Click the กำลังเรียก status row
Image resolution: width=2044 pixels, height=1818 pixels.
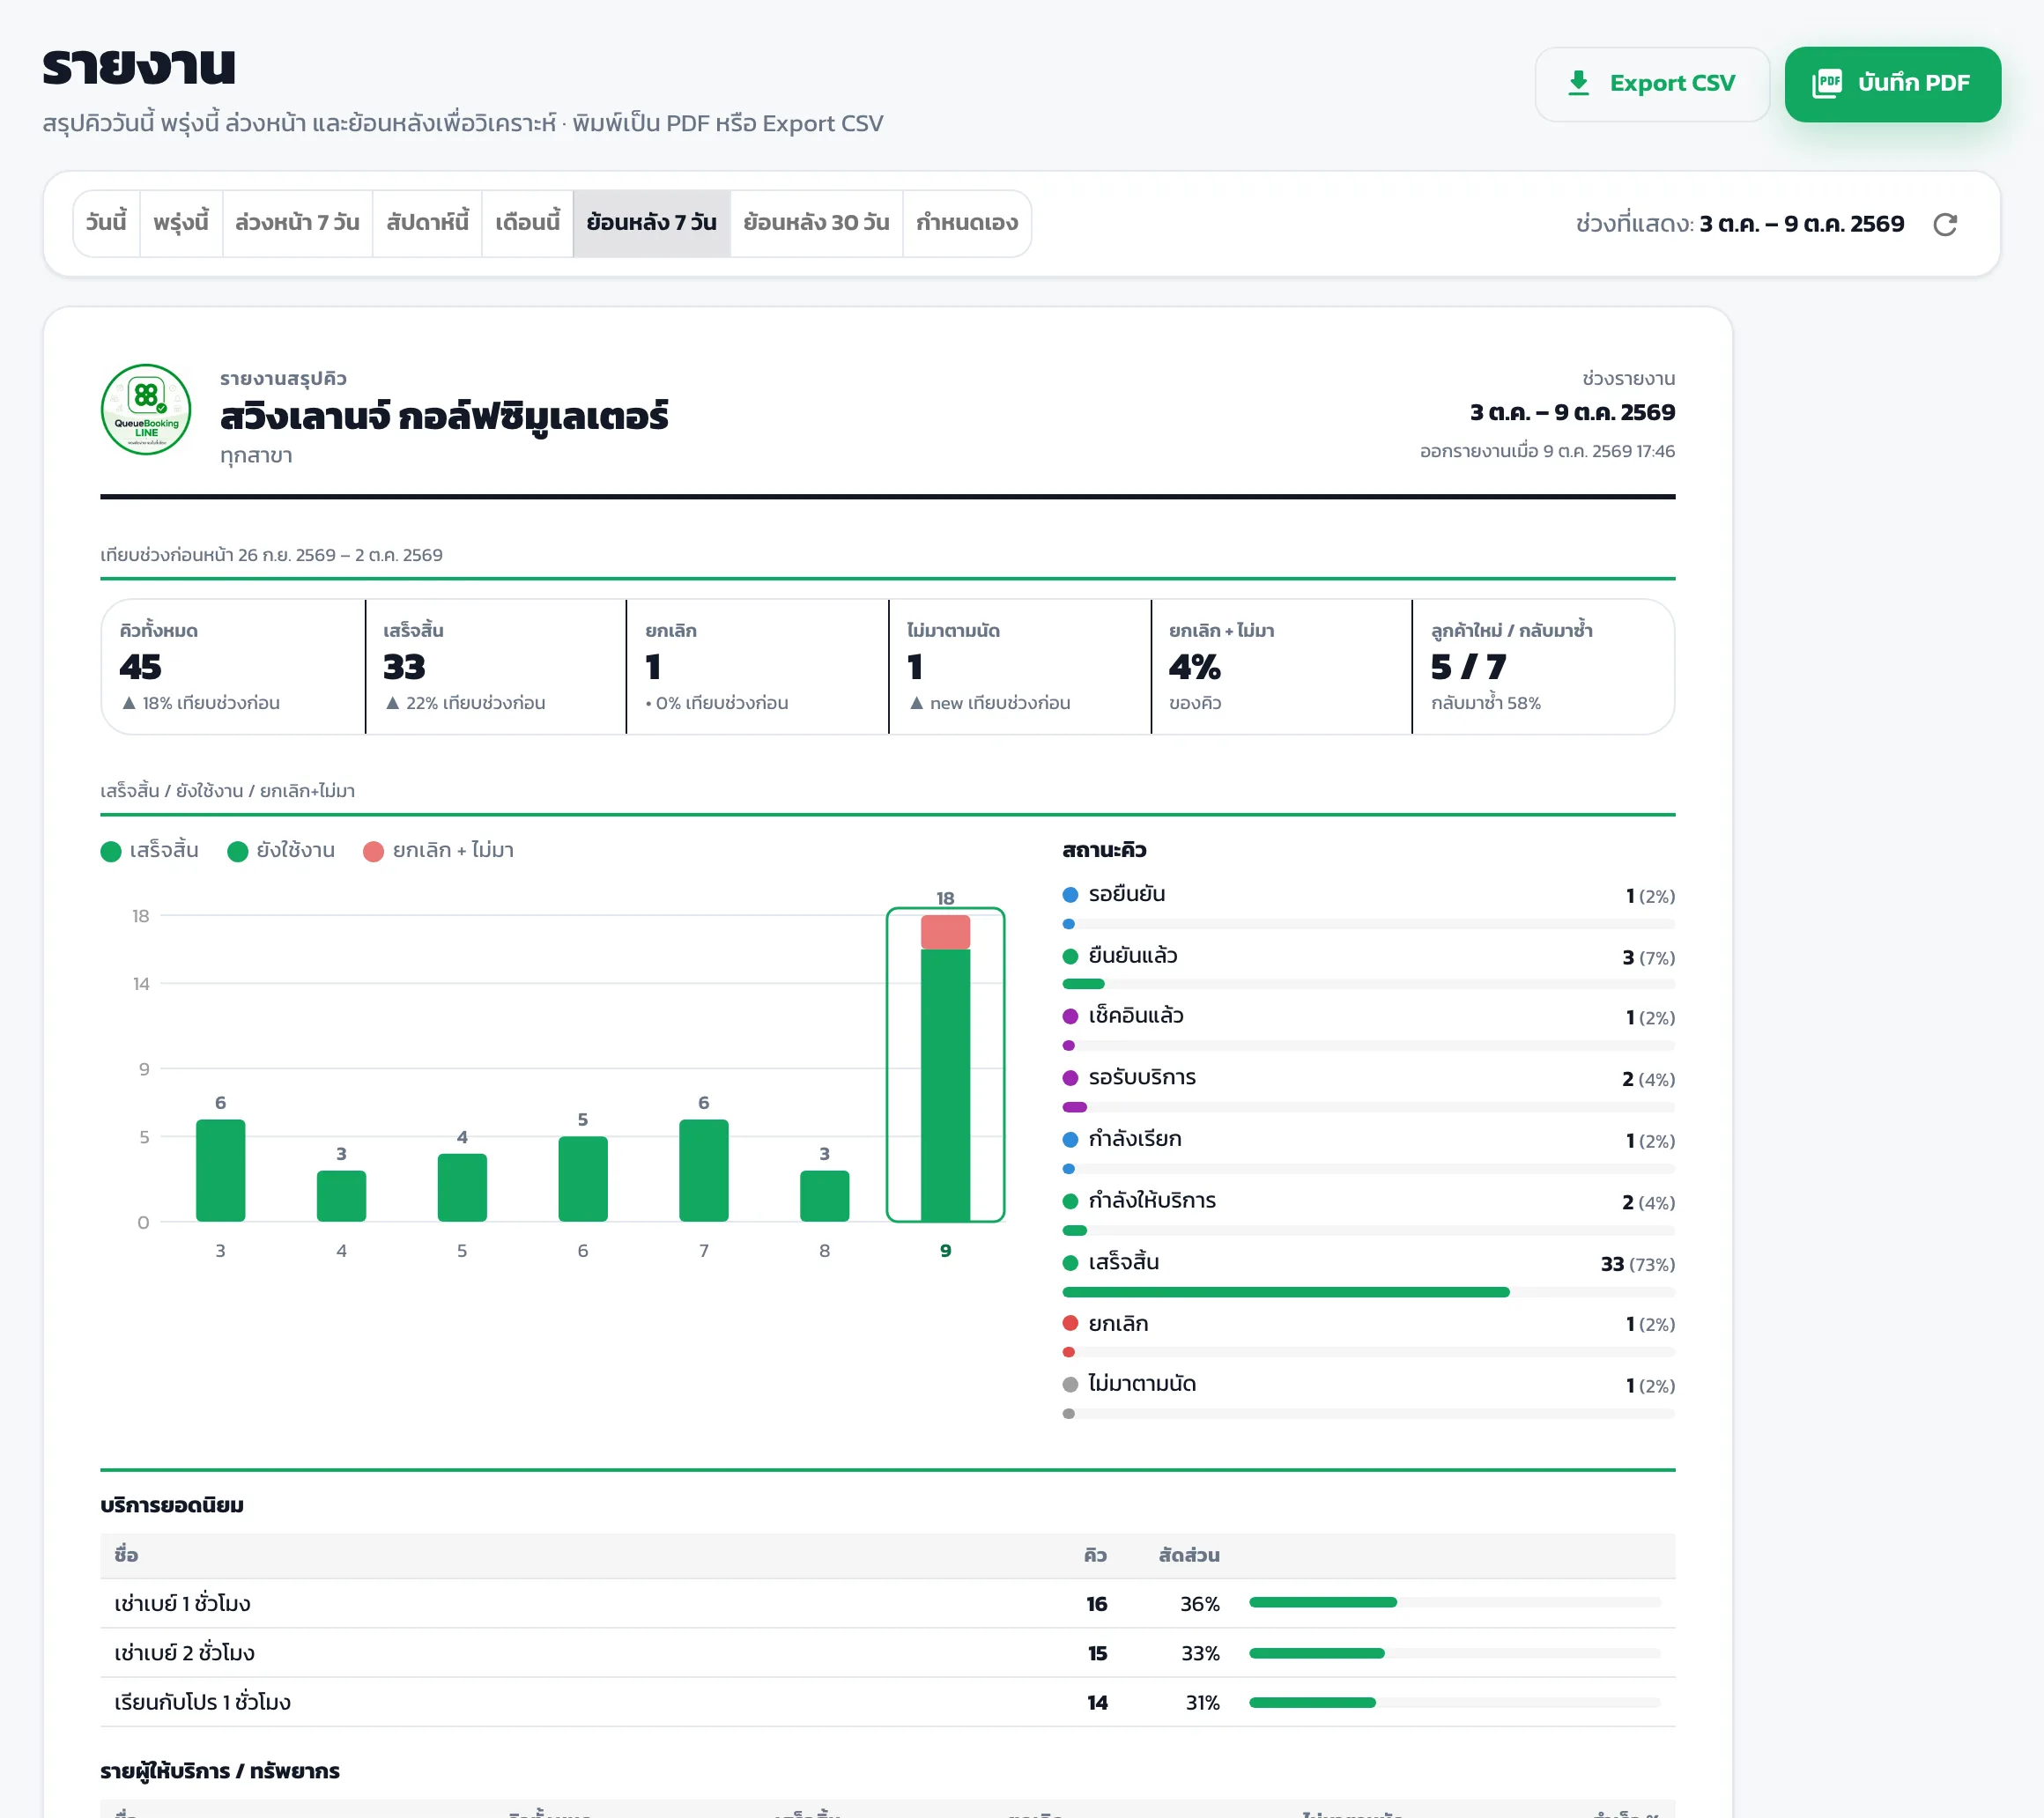click(x=1368, y=1151)
